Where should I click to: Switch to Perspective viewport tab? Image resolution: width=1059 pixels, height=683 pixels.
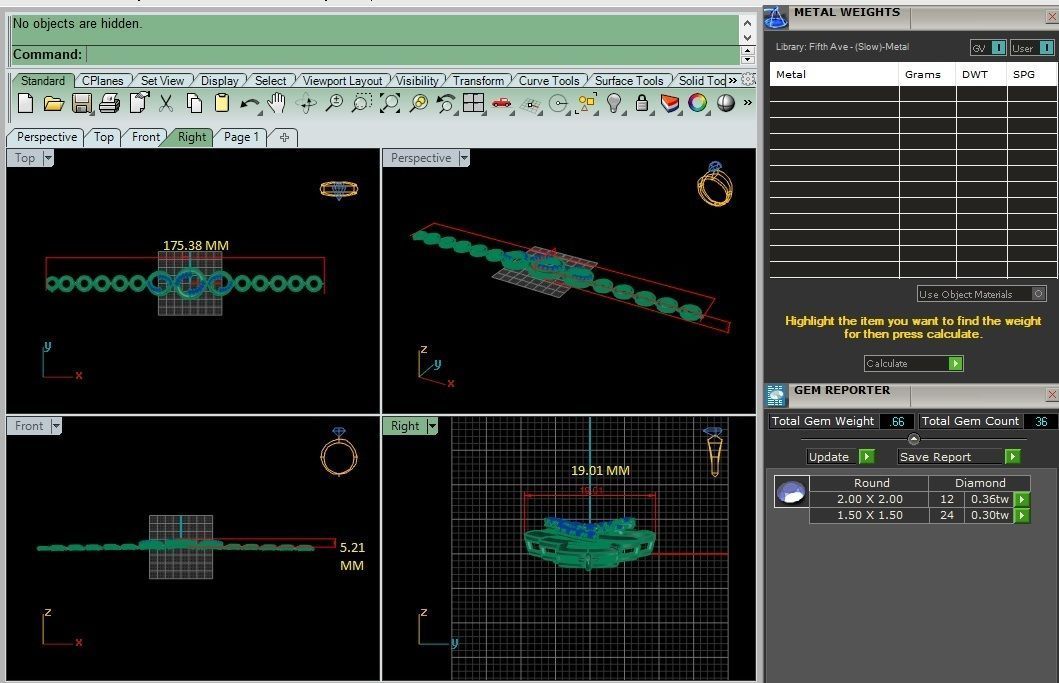coord(47,137)
